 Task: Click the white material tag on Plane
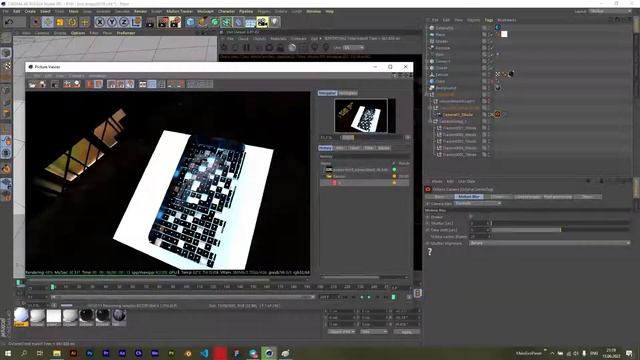pos(504,34)
